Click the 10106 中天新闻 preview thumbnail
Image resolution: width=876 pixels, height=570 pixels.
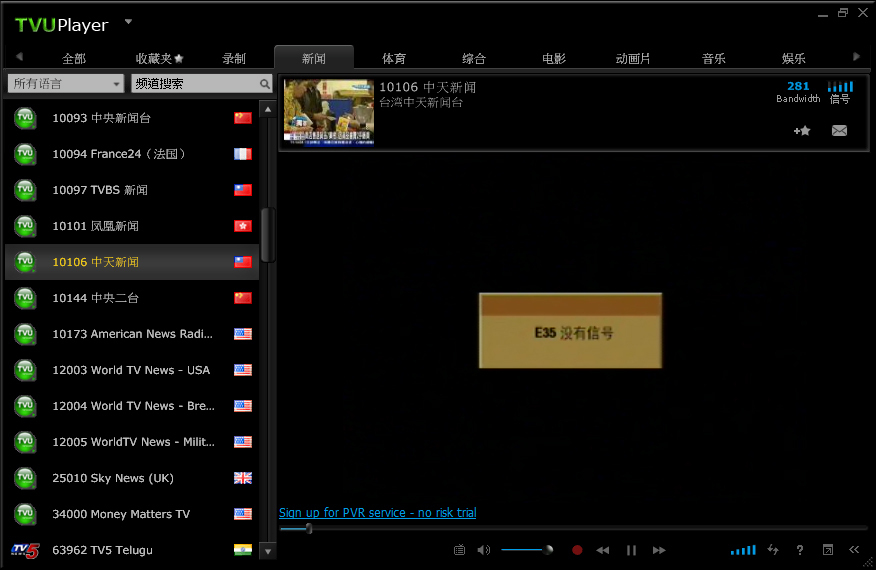pos(329,112)
